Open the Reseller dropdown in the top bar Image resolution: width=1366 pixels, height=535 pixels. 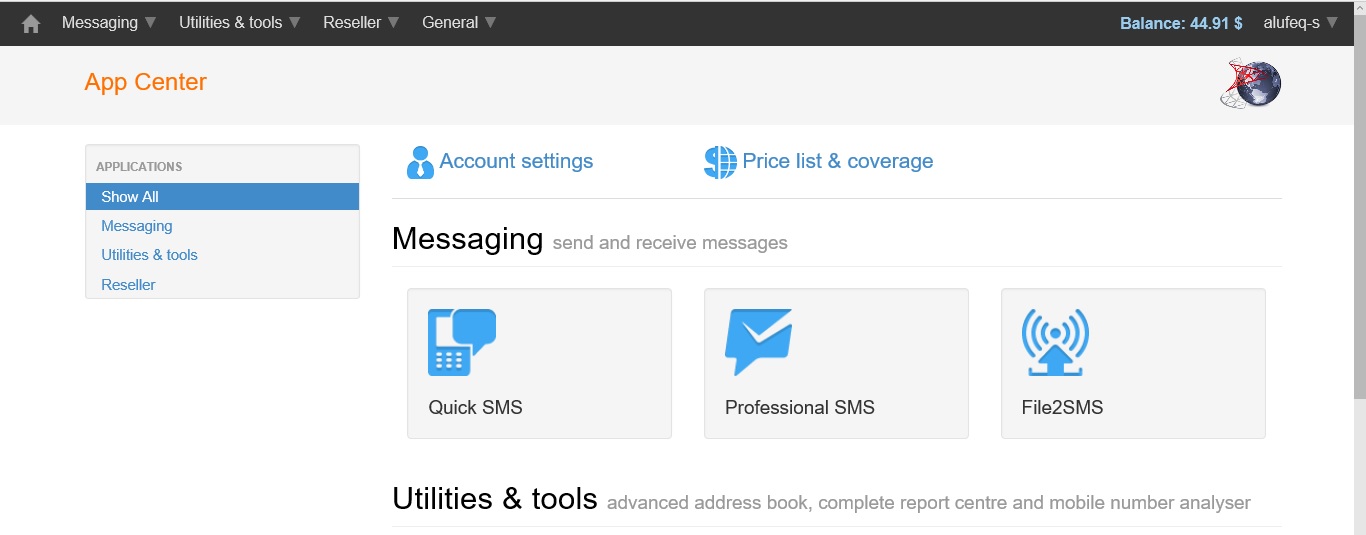361,23
